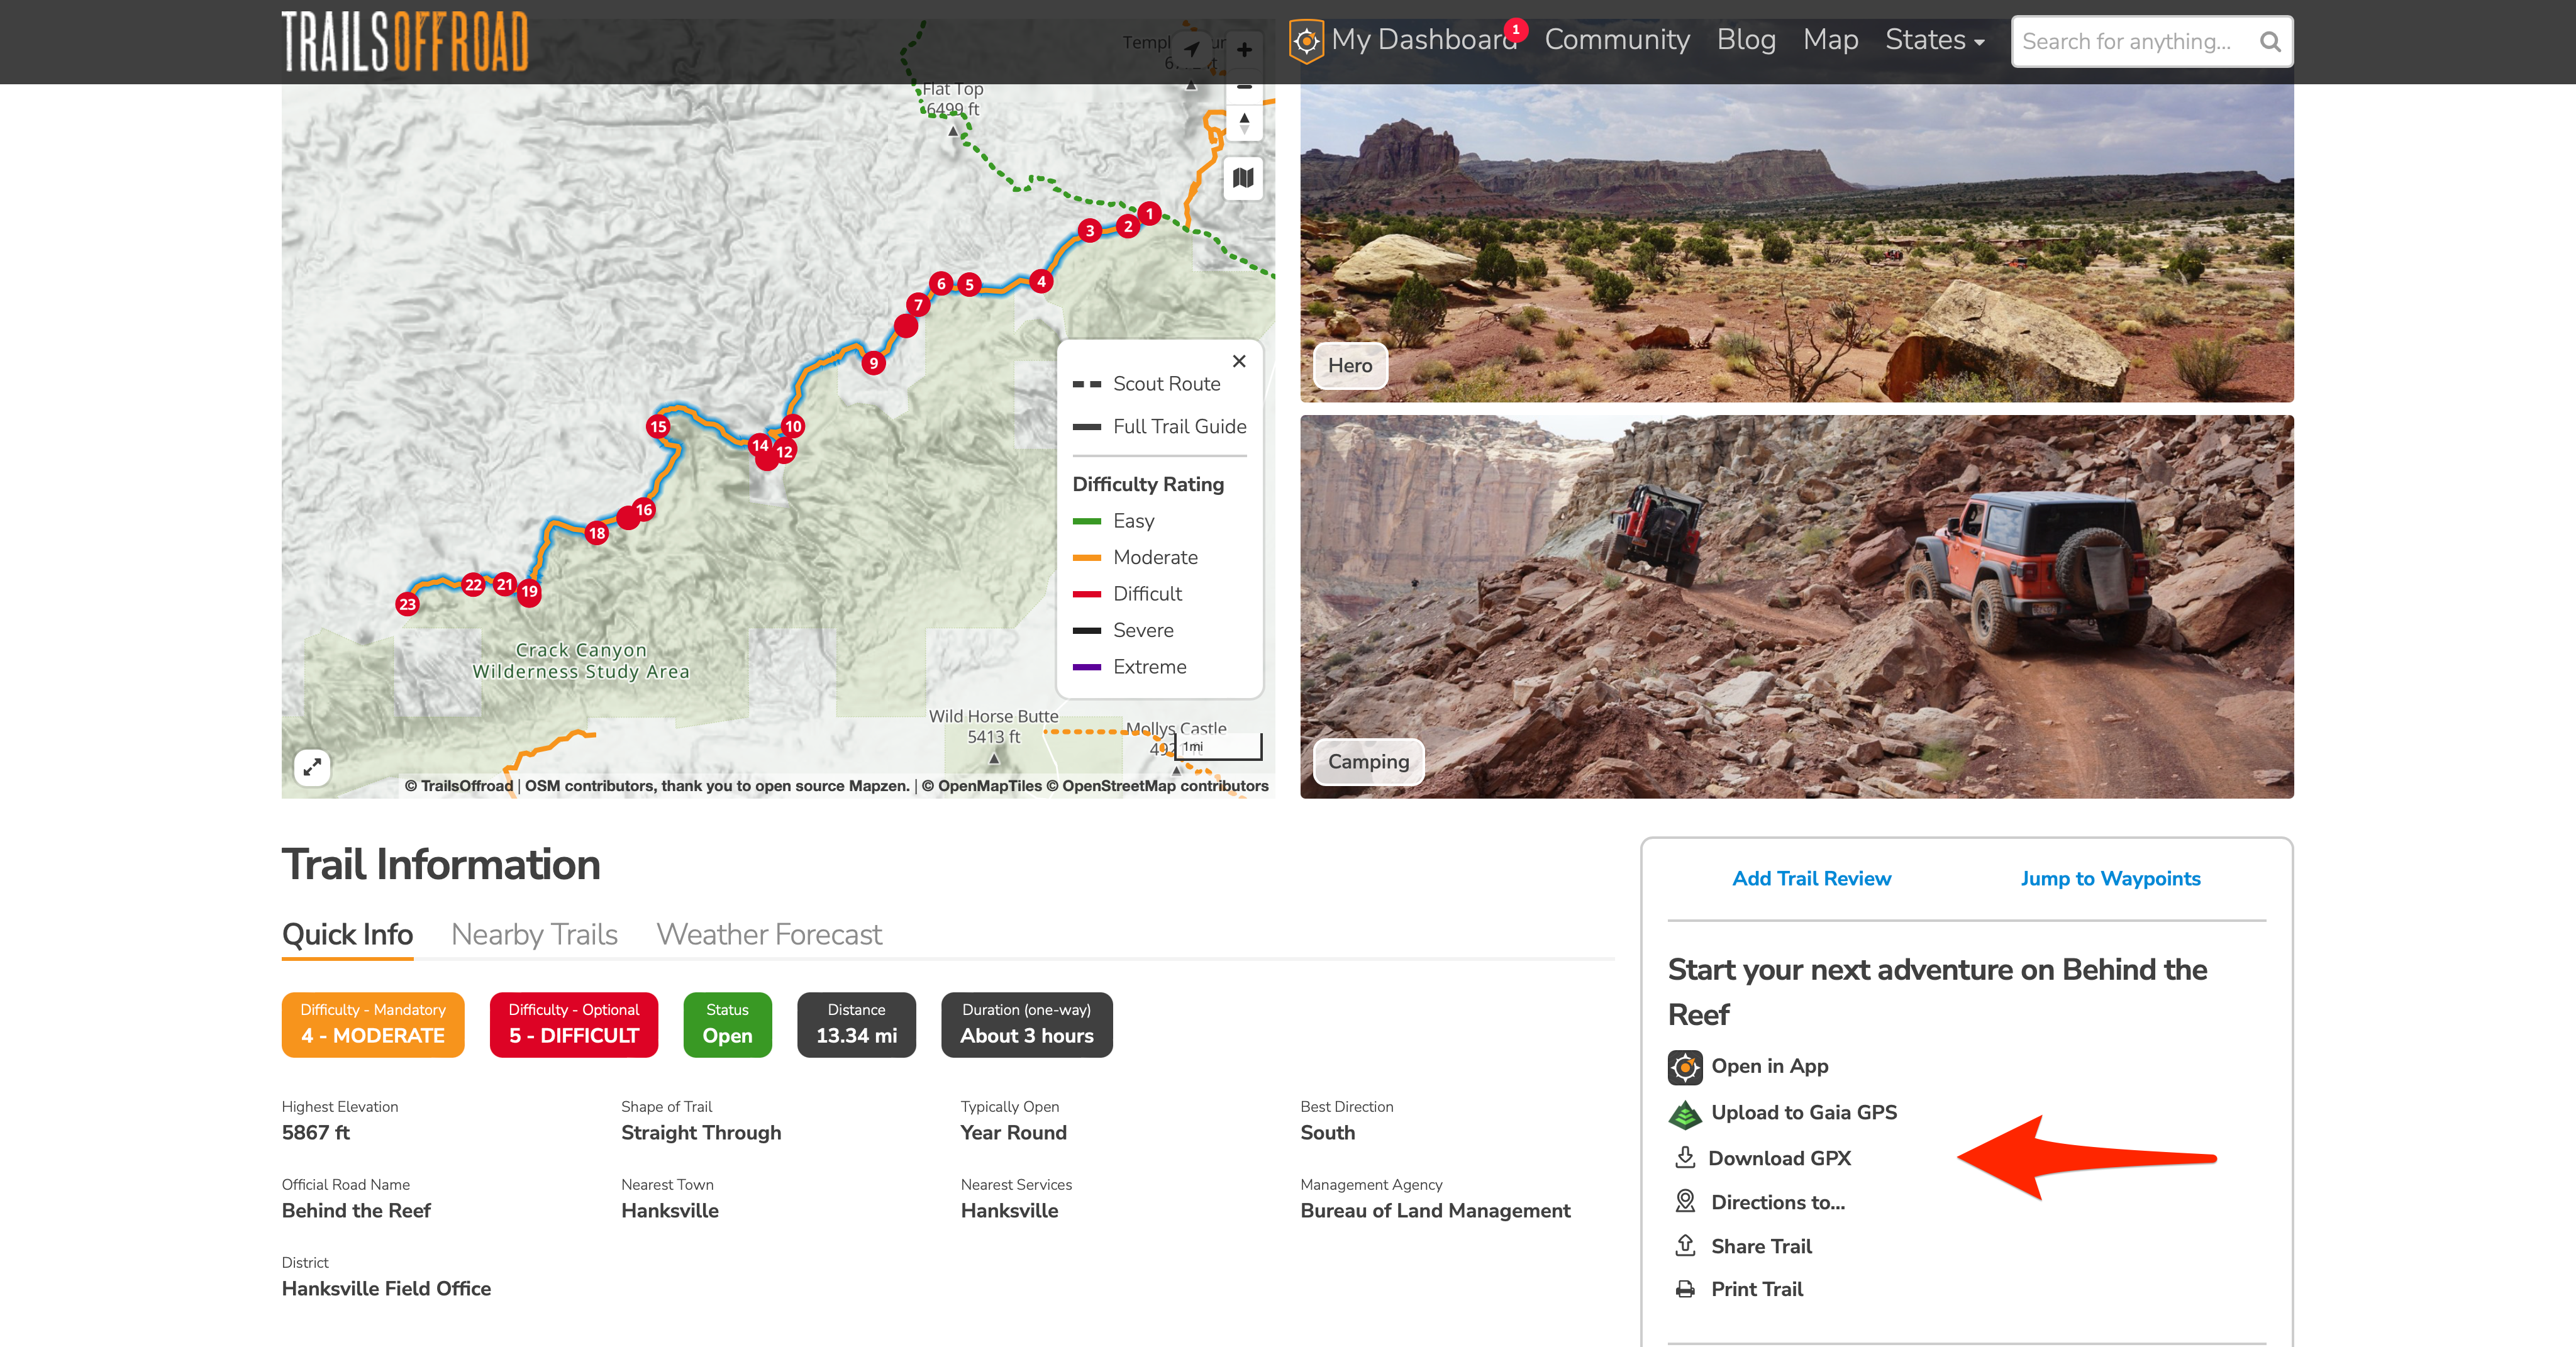Click the Easy green legend swatch

click(x=1087, y=521)
